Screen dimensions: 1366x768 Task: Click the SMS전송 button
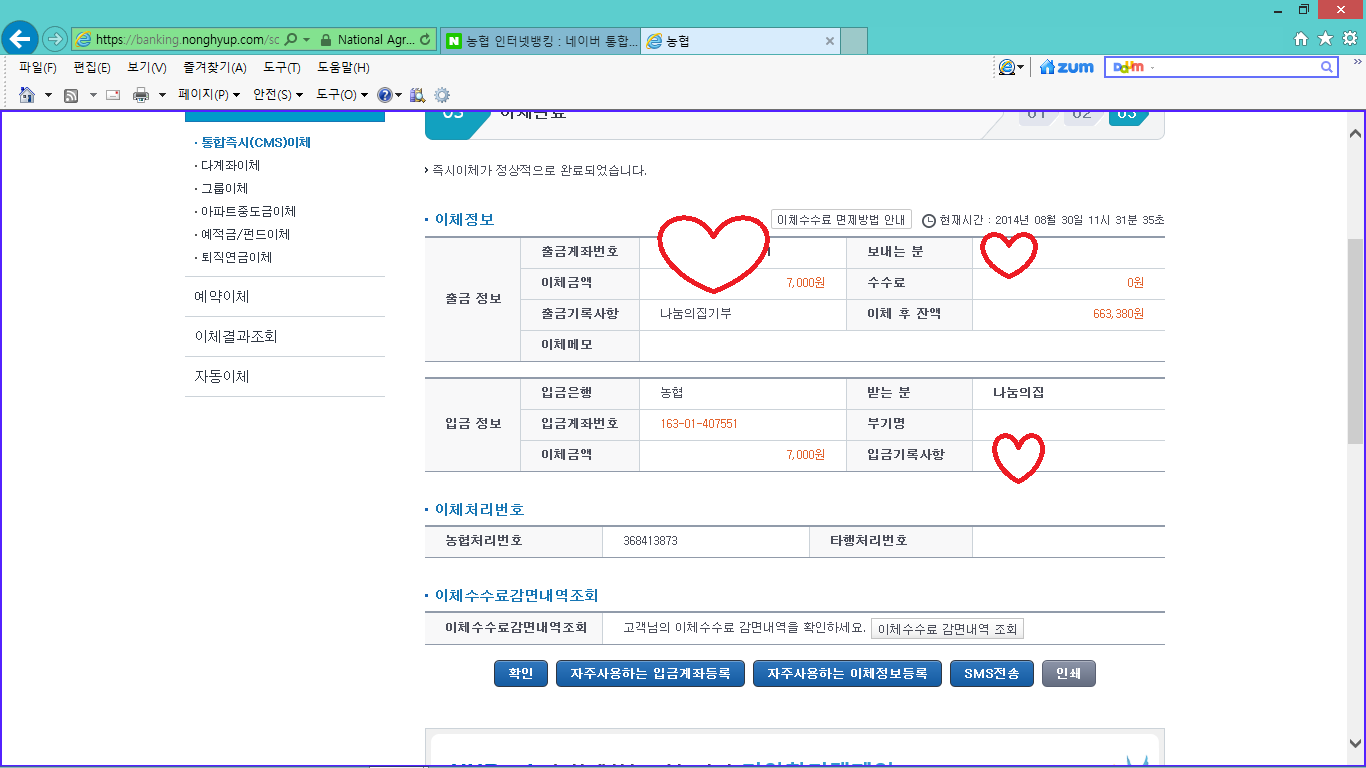click(x=991, y=674)
